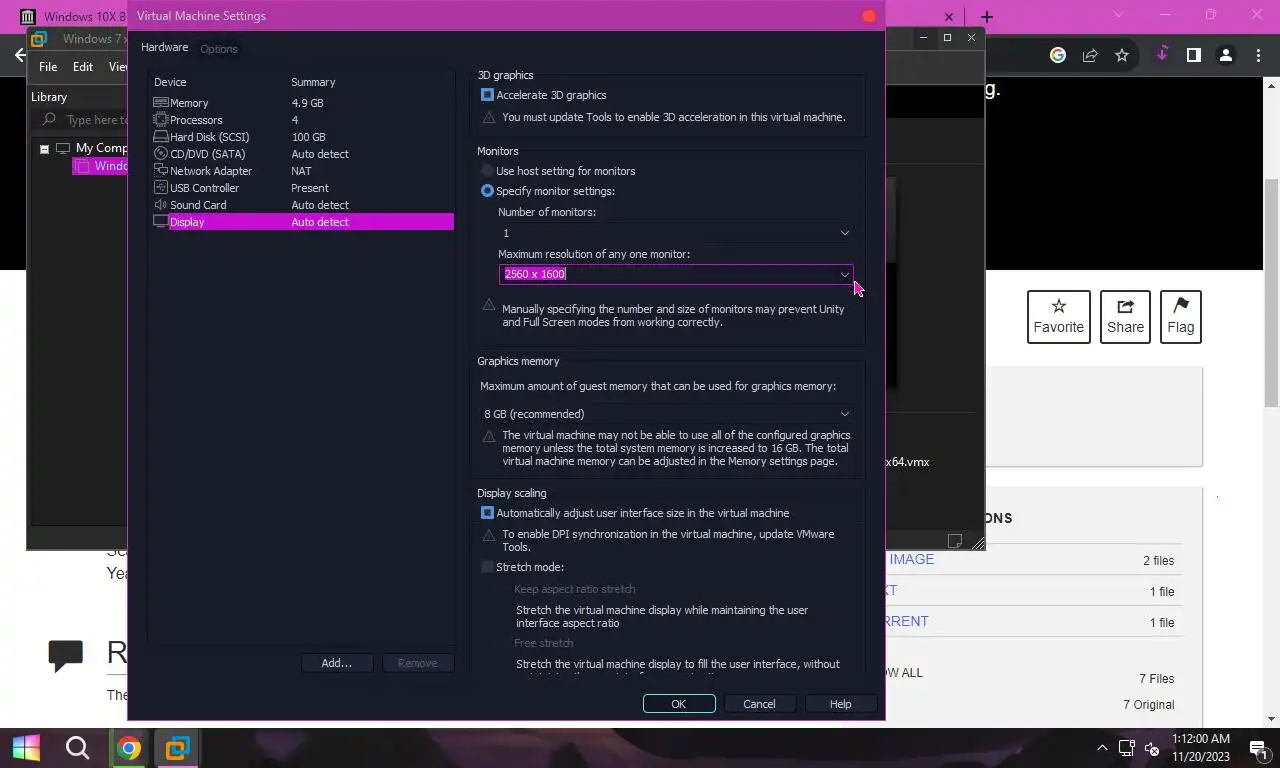Click the Share page icon in Chrome toolbar

[1090, 56]
